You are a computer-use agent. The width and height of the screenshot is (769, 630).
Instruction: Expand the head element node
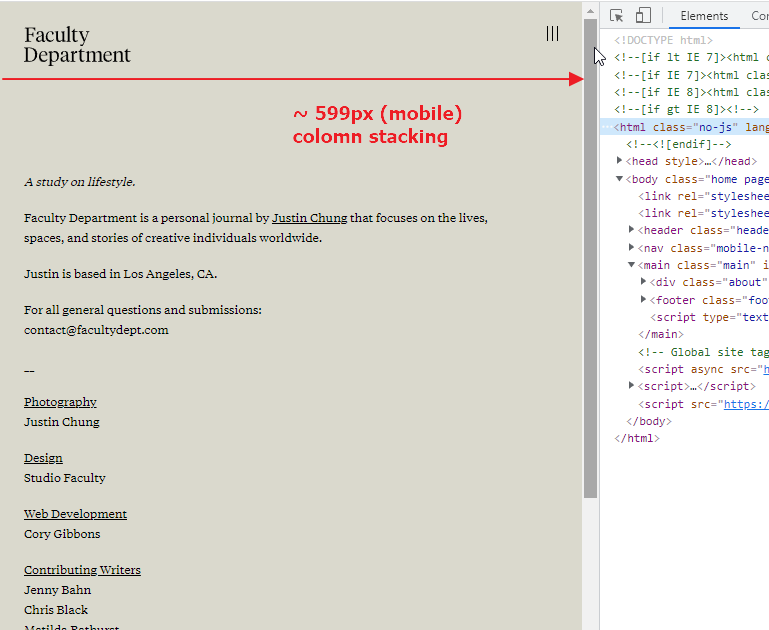coord(619,160)
